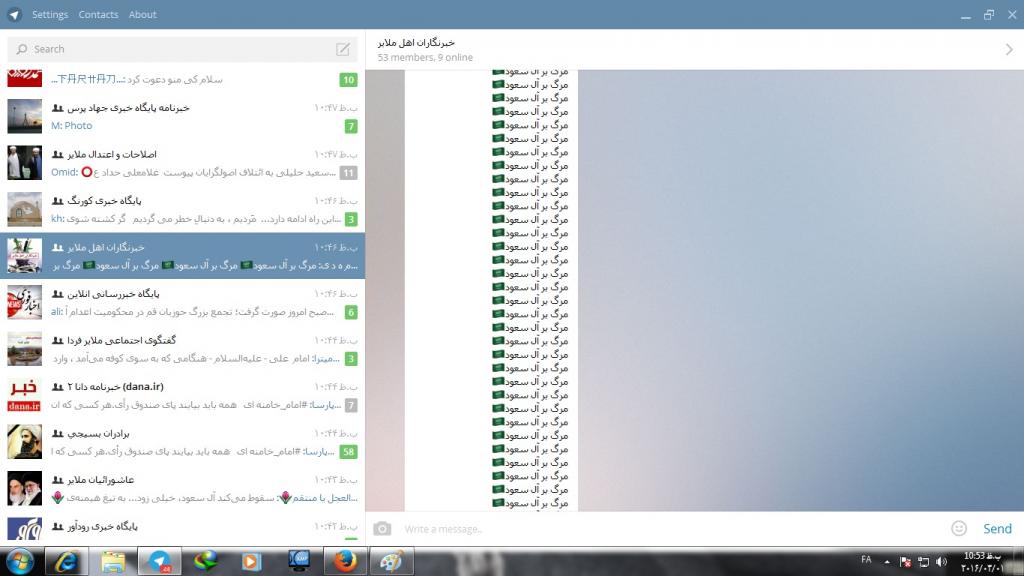Click the volume speaker tray icon
1024x576 pixels.
pyautogui.click(x=941, y=562)
